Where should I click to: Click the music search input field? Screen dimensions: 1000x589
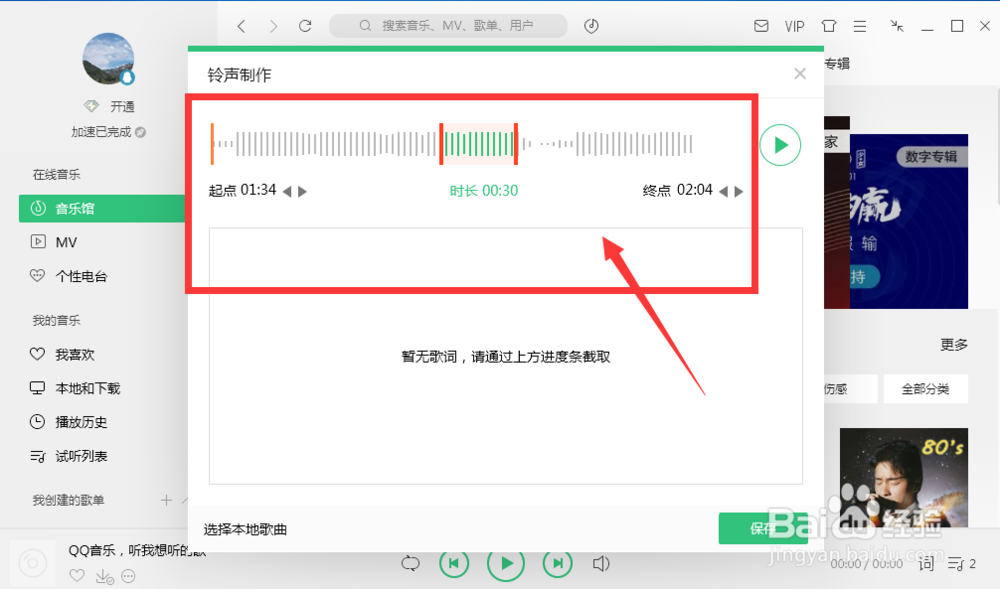[x=448, y=25]
